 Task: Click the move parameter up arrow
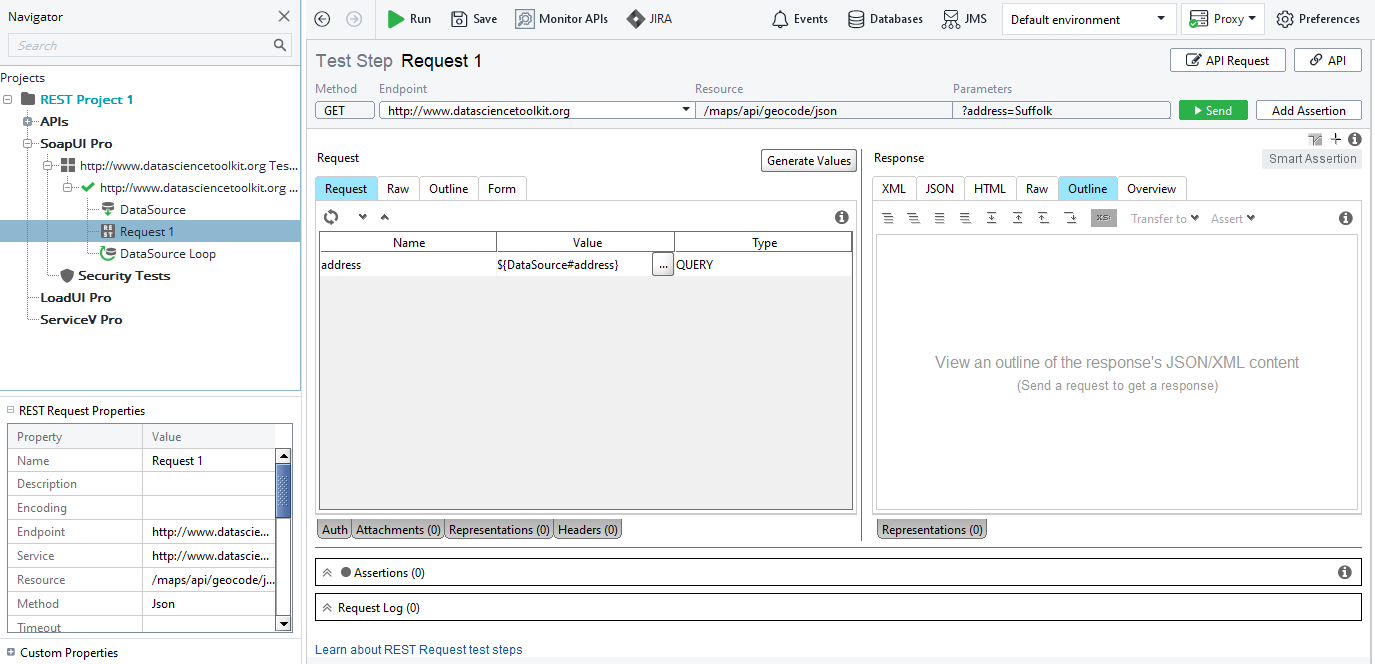point(385,217)
